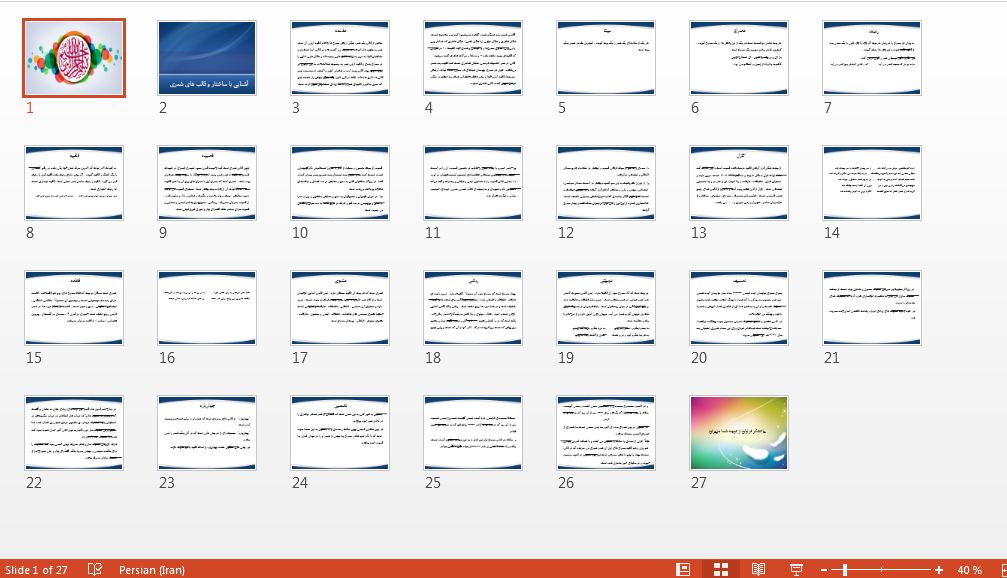This screenshot has height=578, width=1007.
Task: Select the colorful final slide 27 thumbnail
Action: (x=739, y=432)
